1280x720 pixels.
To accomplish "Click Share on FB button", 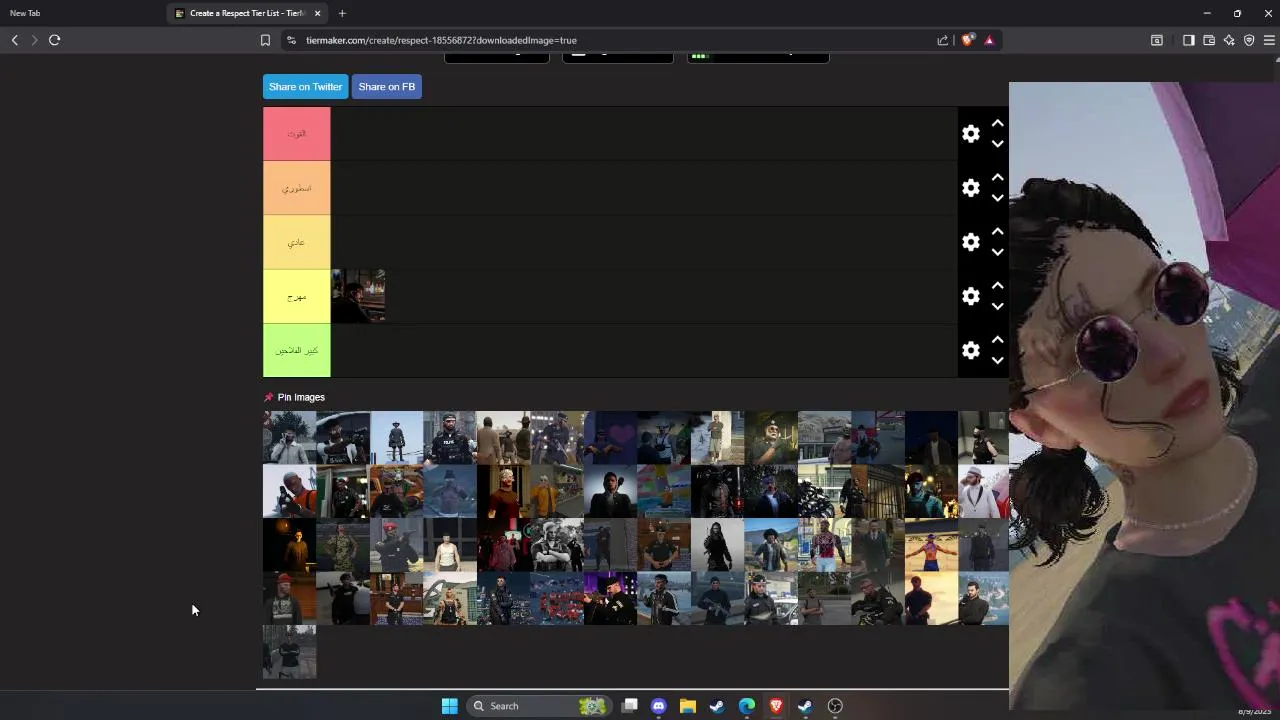I will point(387,87).
